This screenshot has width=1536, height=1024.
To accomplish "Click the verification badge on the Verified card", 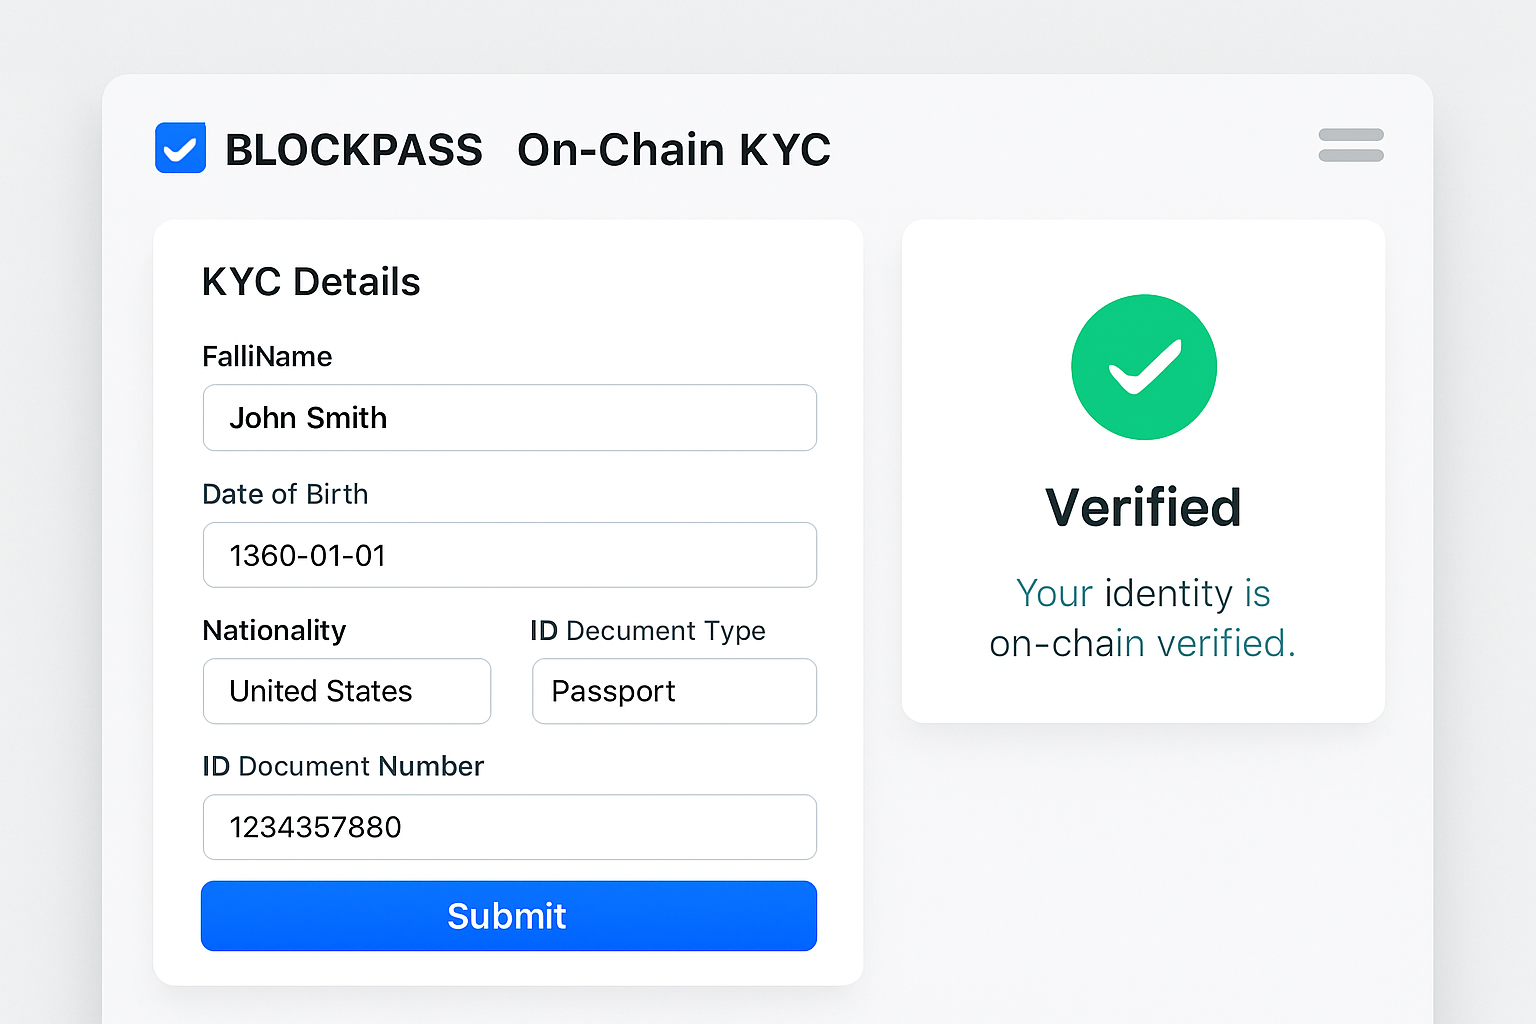I will pyautogui.click(x=1143, y=367).
